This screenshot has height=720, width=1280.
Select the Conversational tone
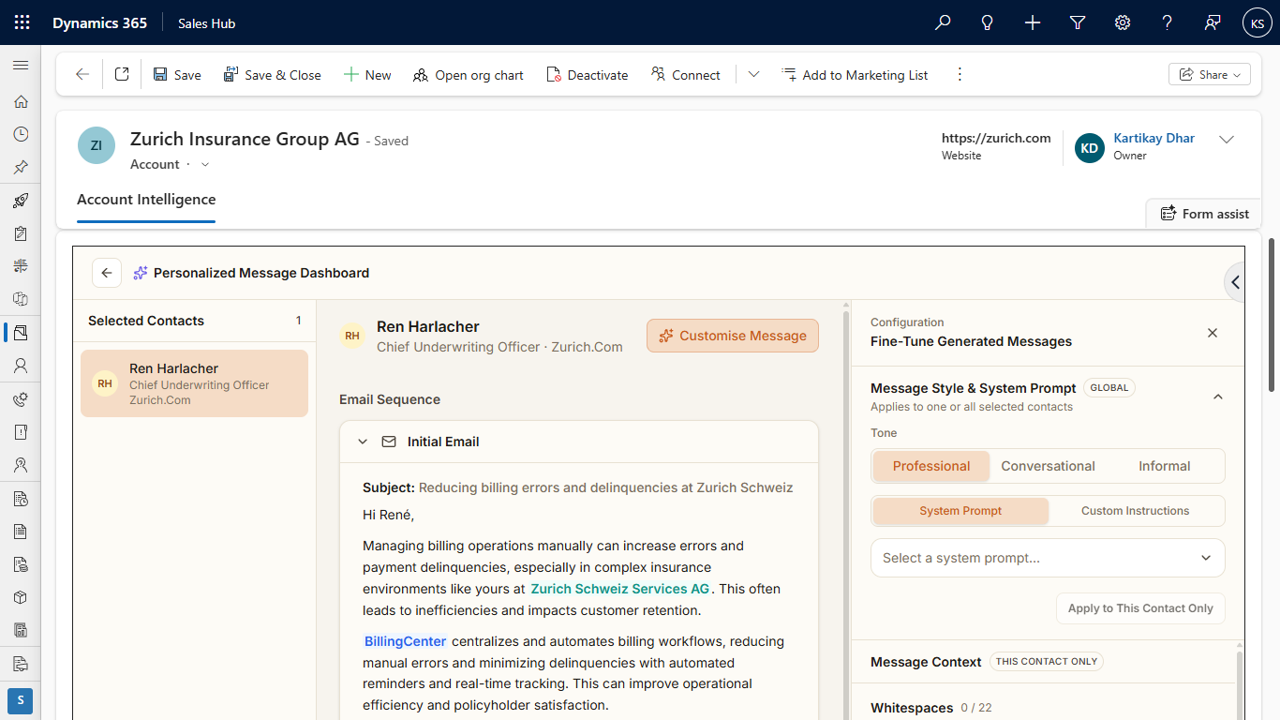pyautogui.click(x=1048, y=466)
